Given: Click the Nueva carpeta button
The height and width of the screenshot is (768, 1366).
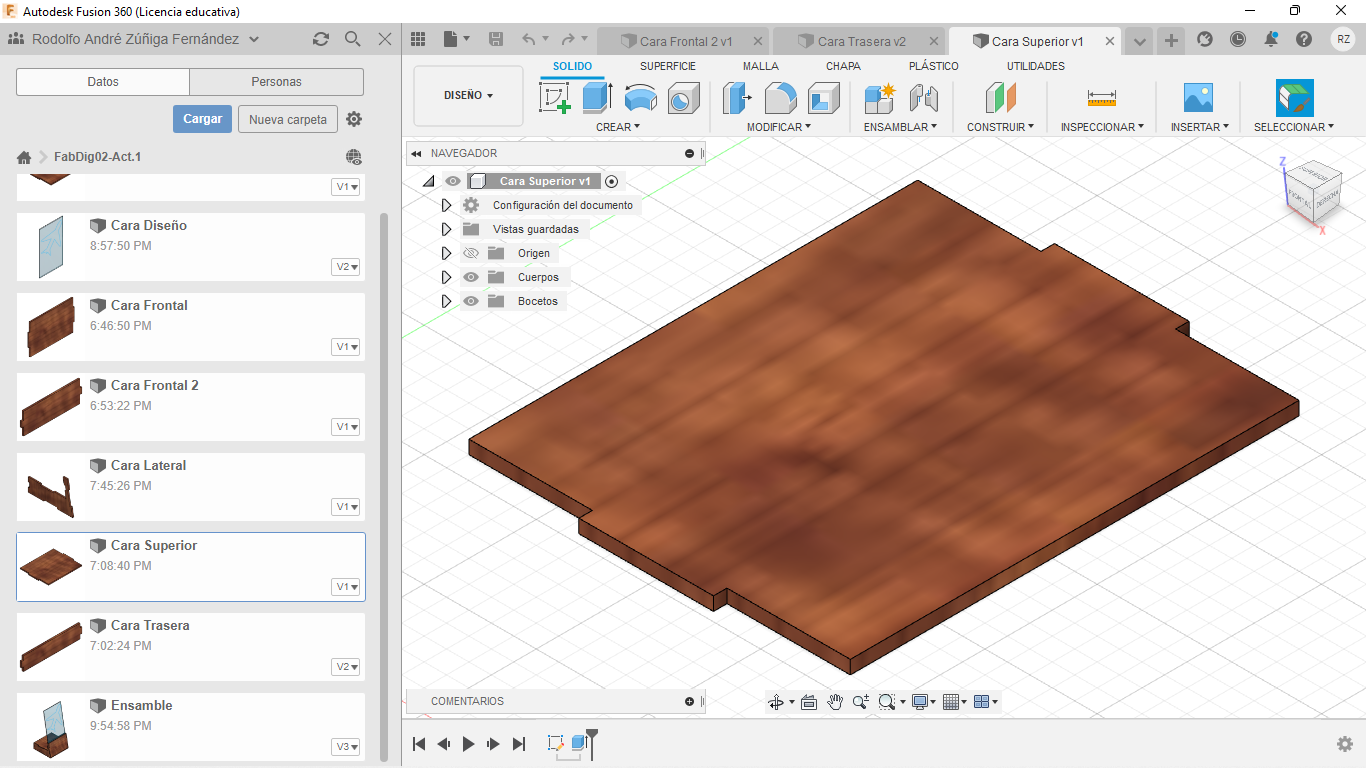Looking at the screenshot, I should (x=287, y=119).
